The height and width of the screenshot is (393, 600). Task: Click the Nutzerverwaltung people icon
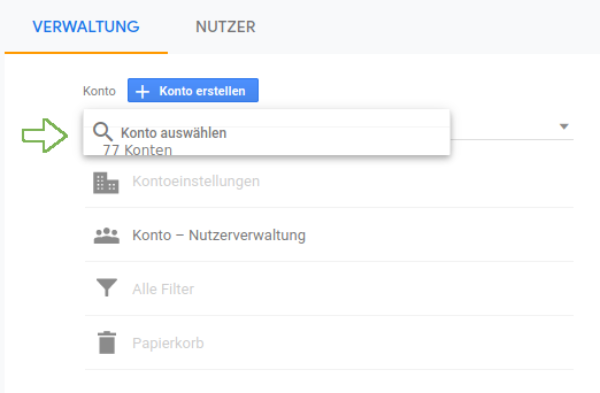click(106, 235)
